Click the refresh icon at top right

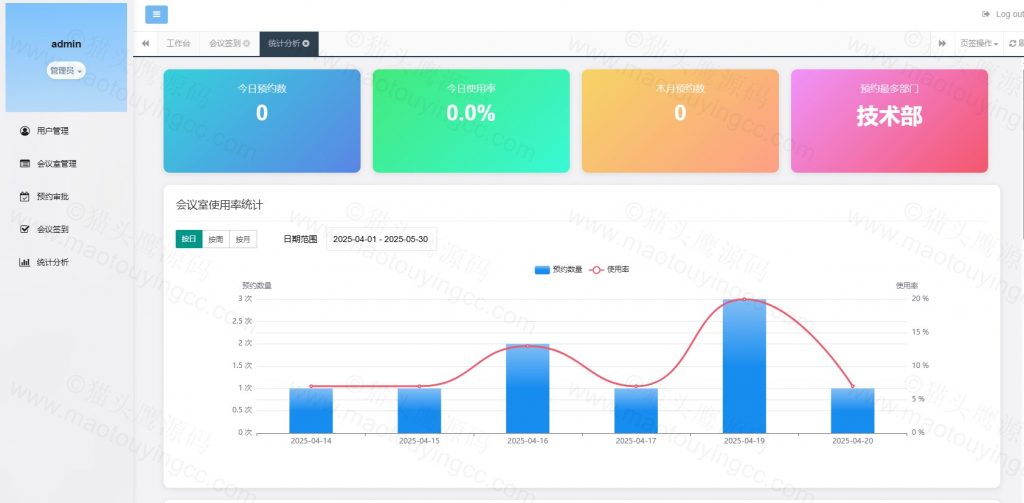tap(1013, 44)
